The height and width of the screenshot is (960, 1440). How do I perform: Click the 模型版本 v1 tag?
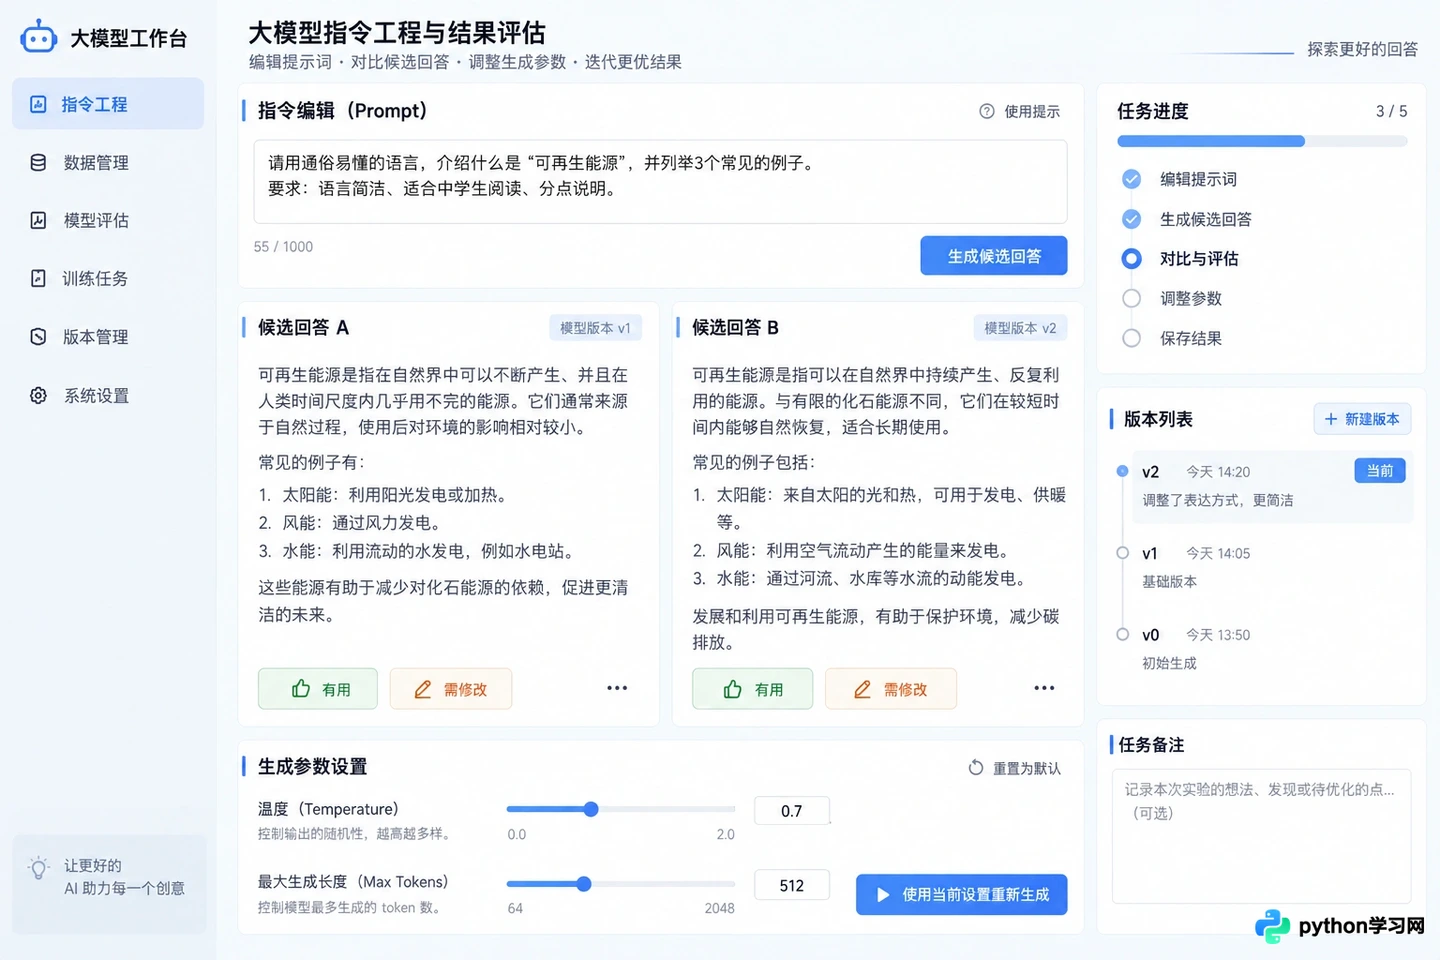(x=595, y=328)
